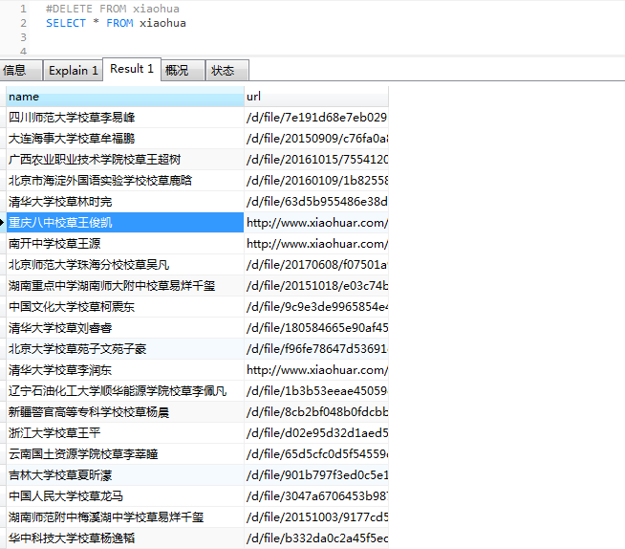
Task: Select the cell 华中科技大学校草杨逸韬
Action: click(125, 538)
